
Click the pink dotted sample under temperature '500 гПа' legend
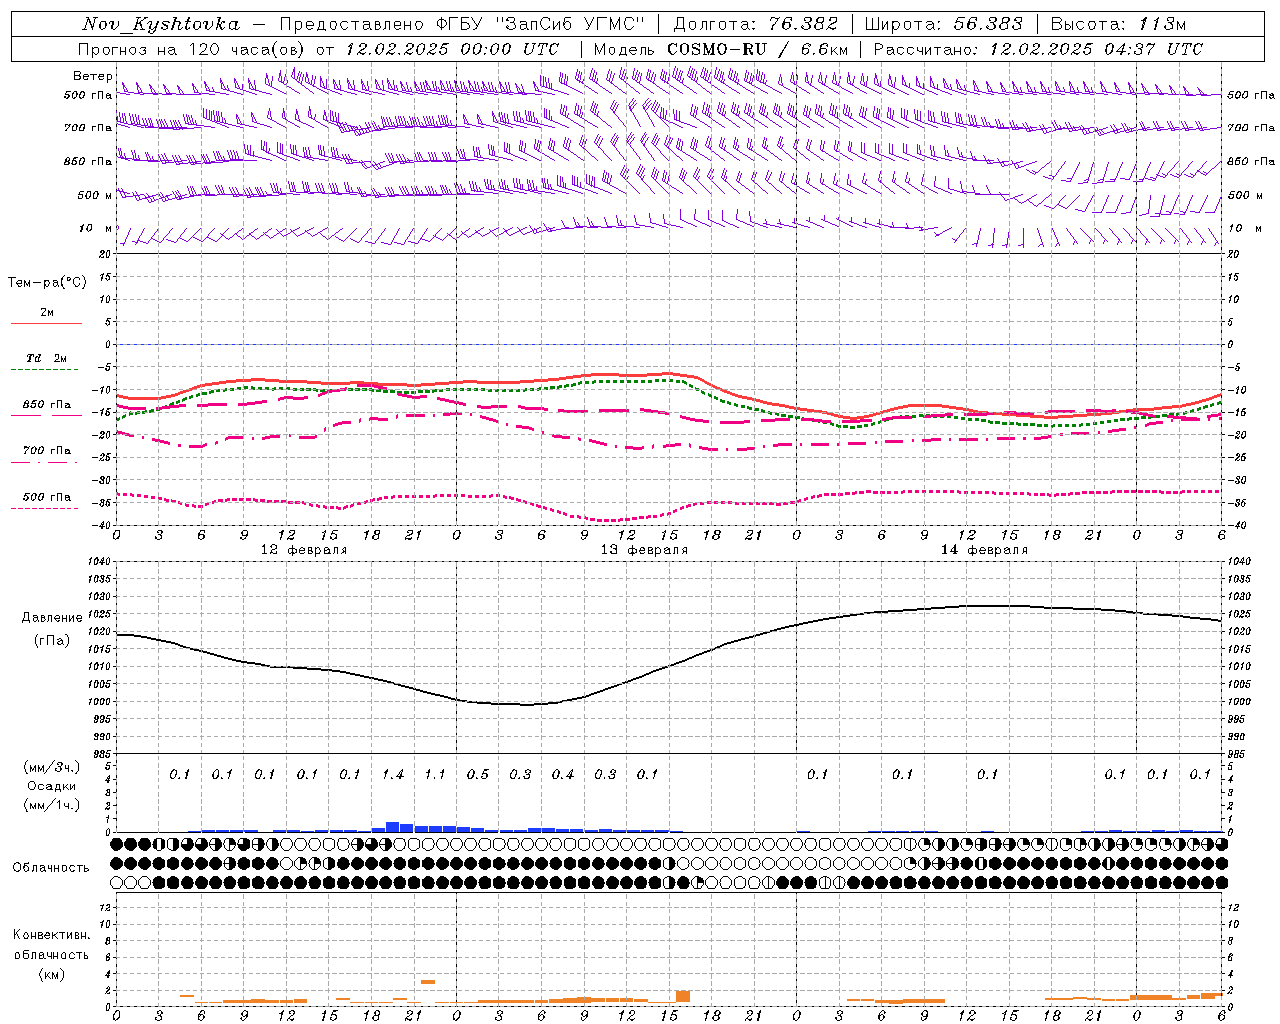[44, 509]
